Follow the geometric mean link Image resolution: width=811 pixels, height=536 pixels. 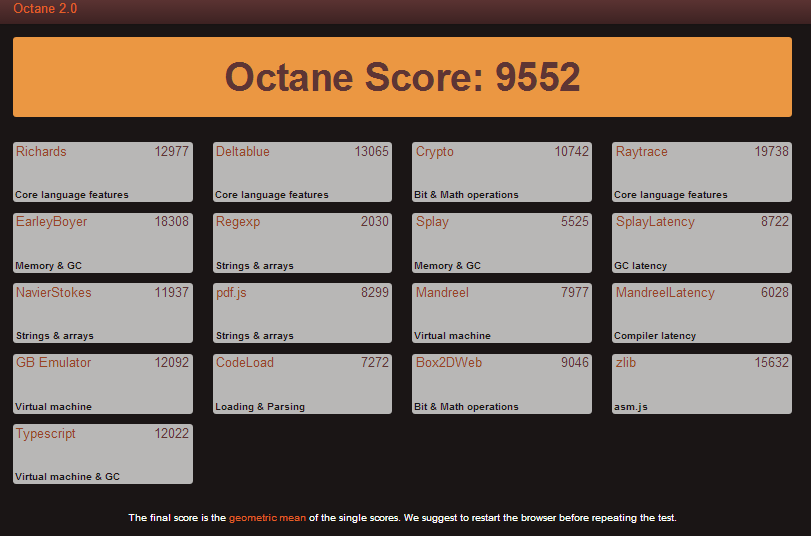coord(267,518)
